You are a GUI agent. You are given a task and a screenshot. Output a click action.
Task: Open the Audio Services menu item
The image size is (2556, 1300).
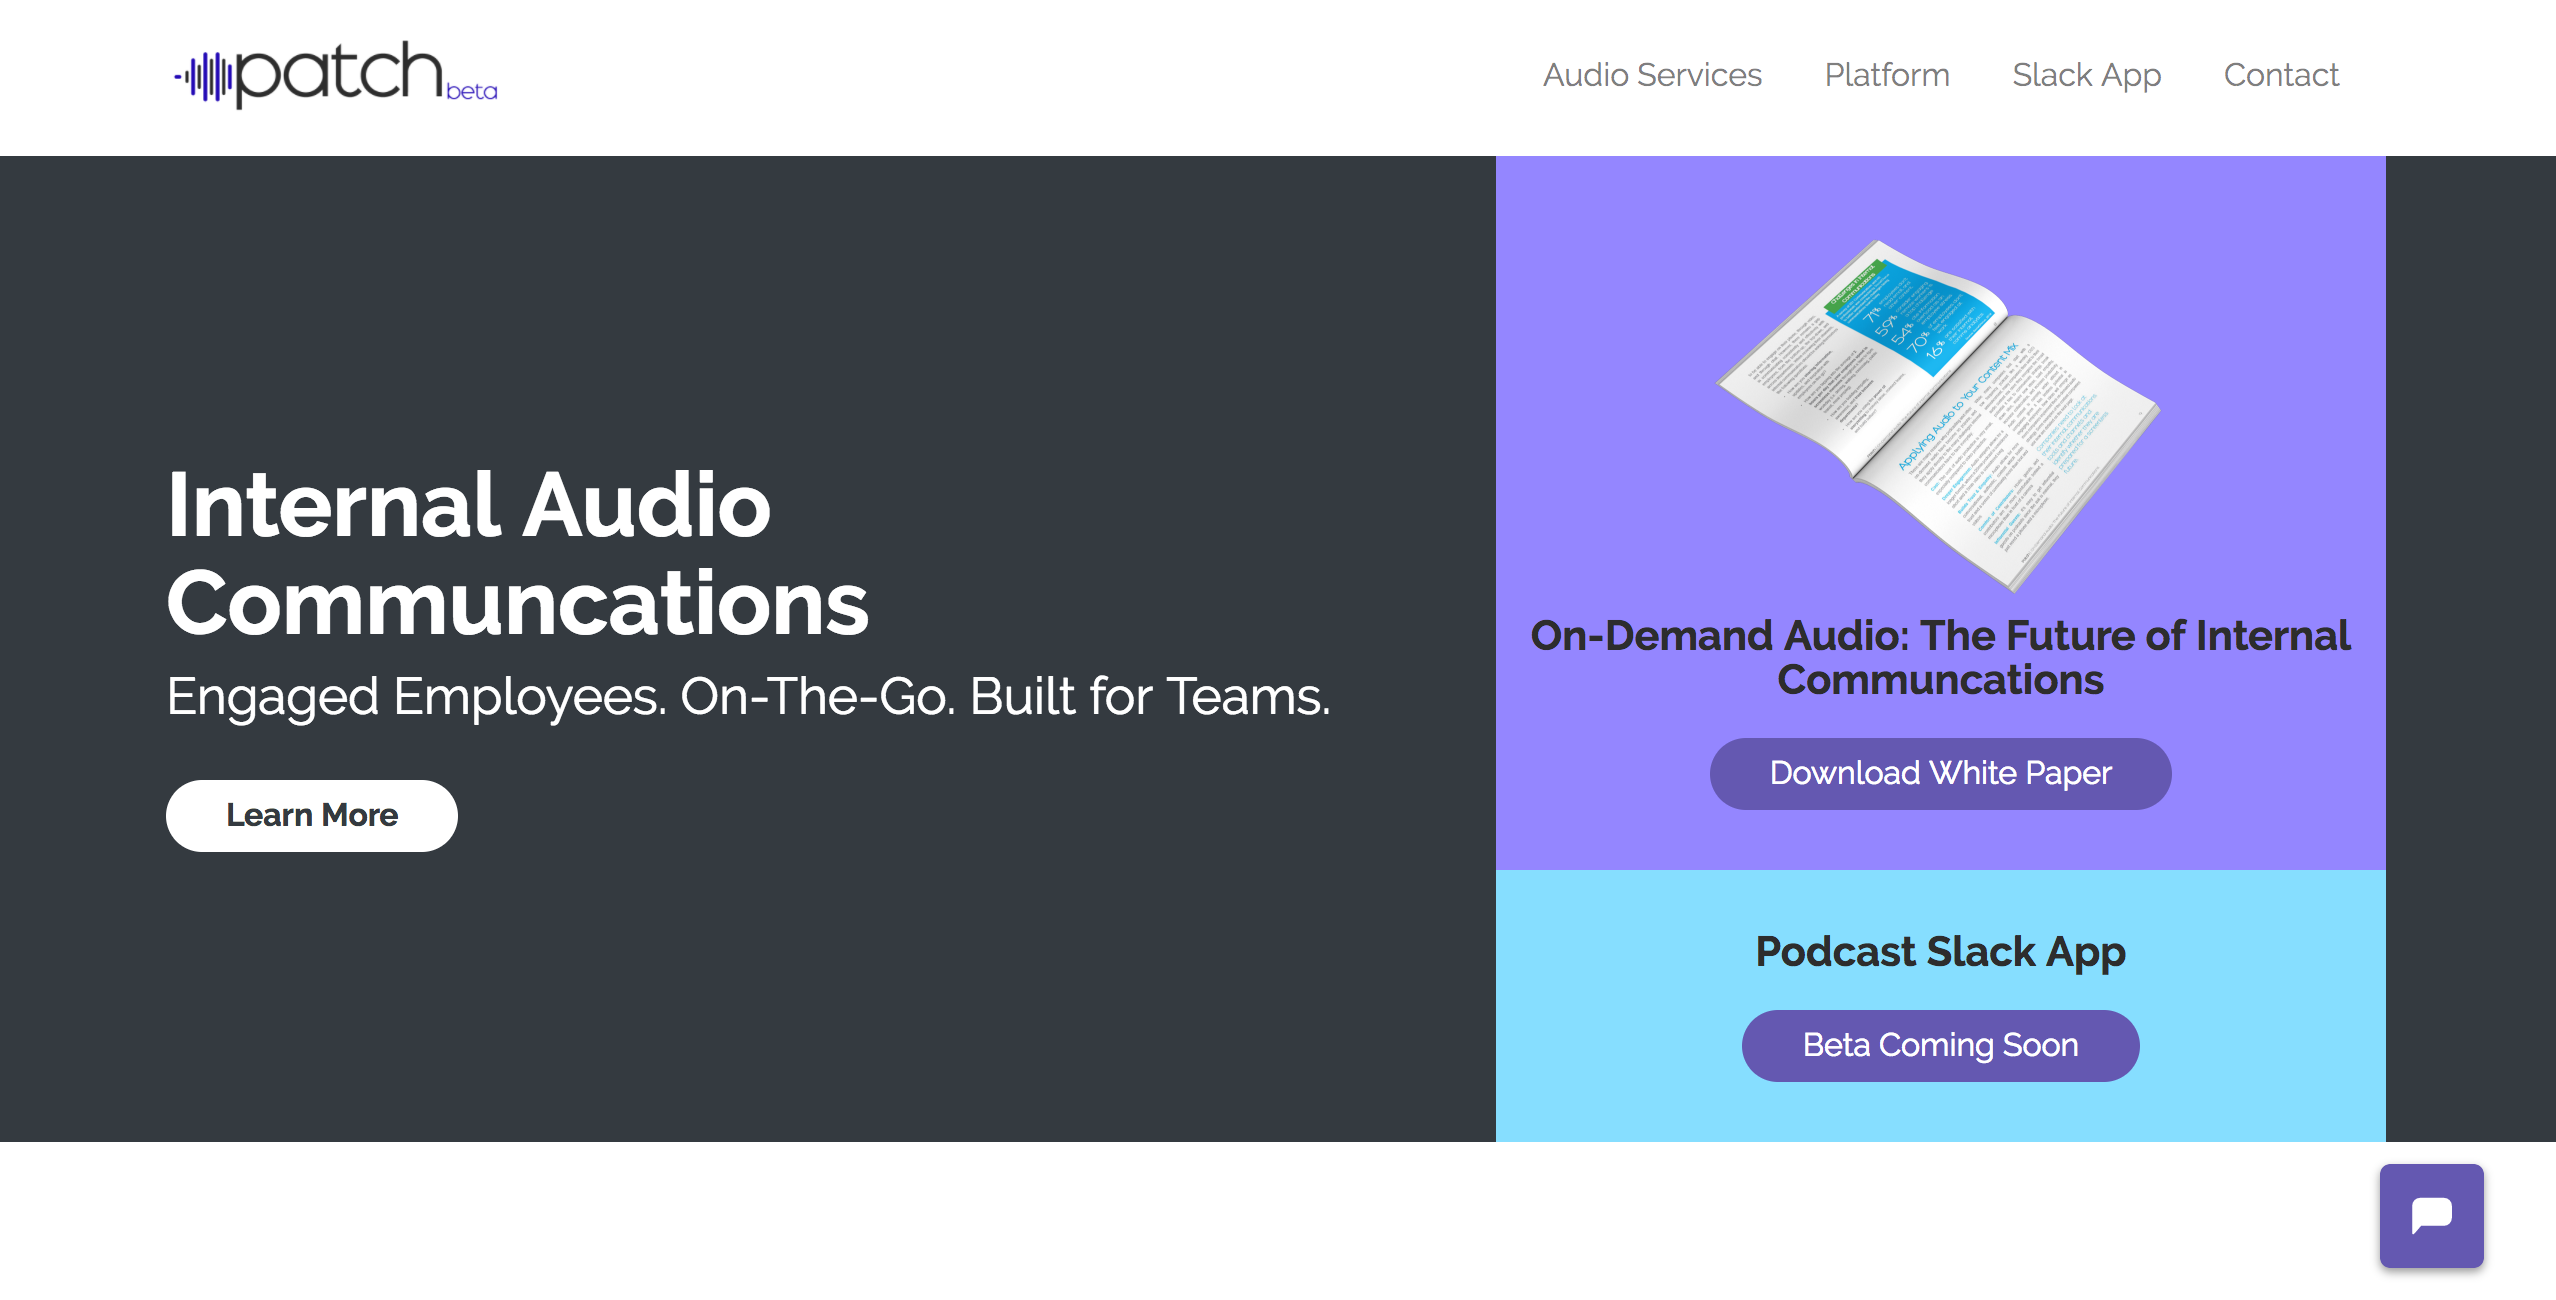1652,75
